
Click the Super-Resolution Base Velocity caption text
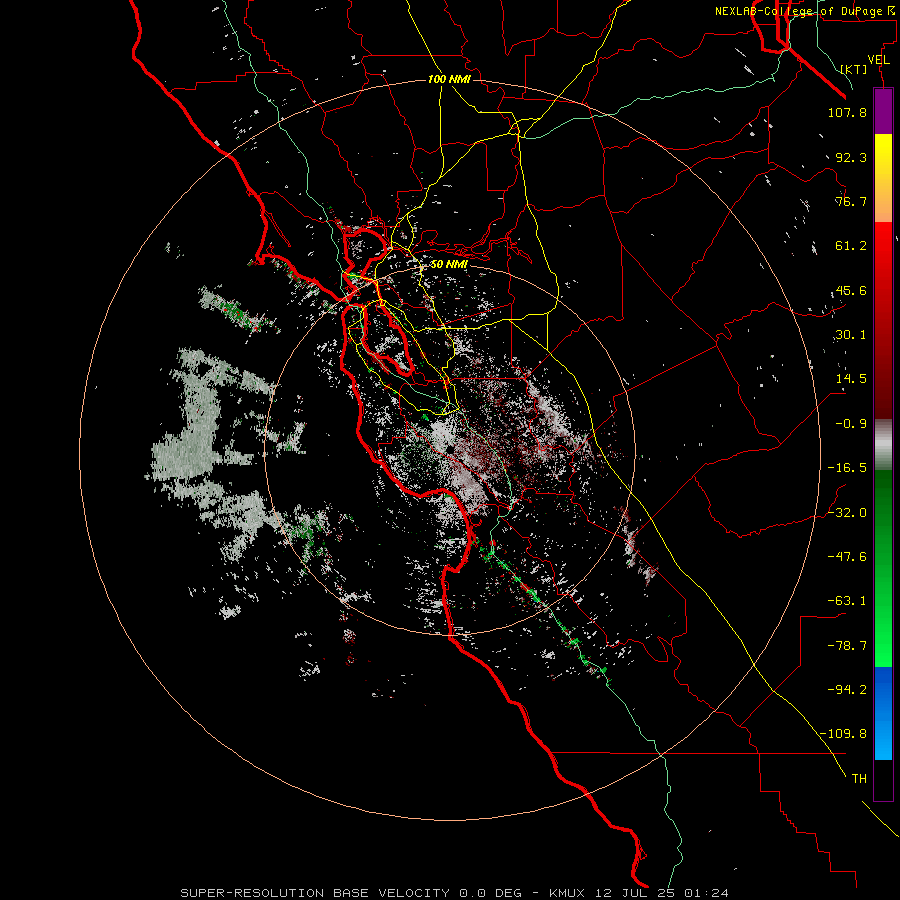point(455,893)
